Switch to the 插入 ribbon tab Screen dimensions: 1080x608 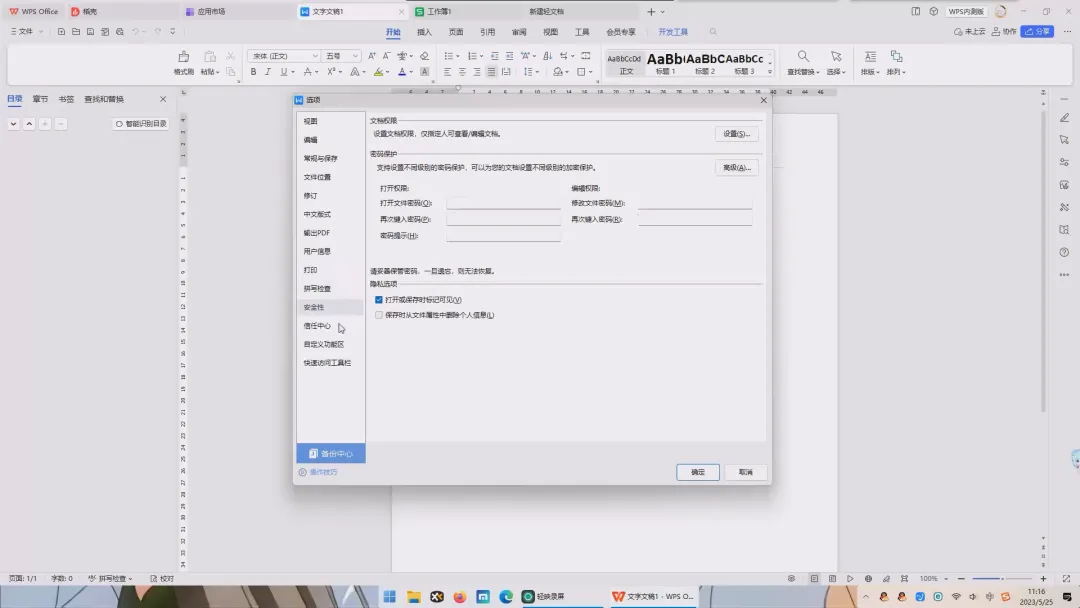click(424, 32)
